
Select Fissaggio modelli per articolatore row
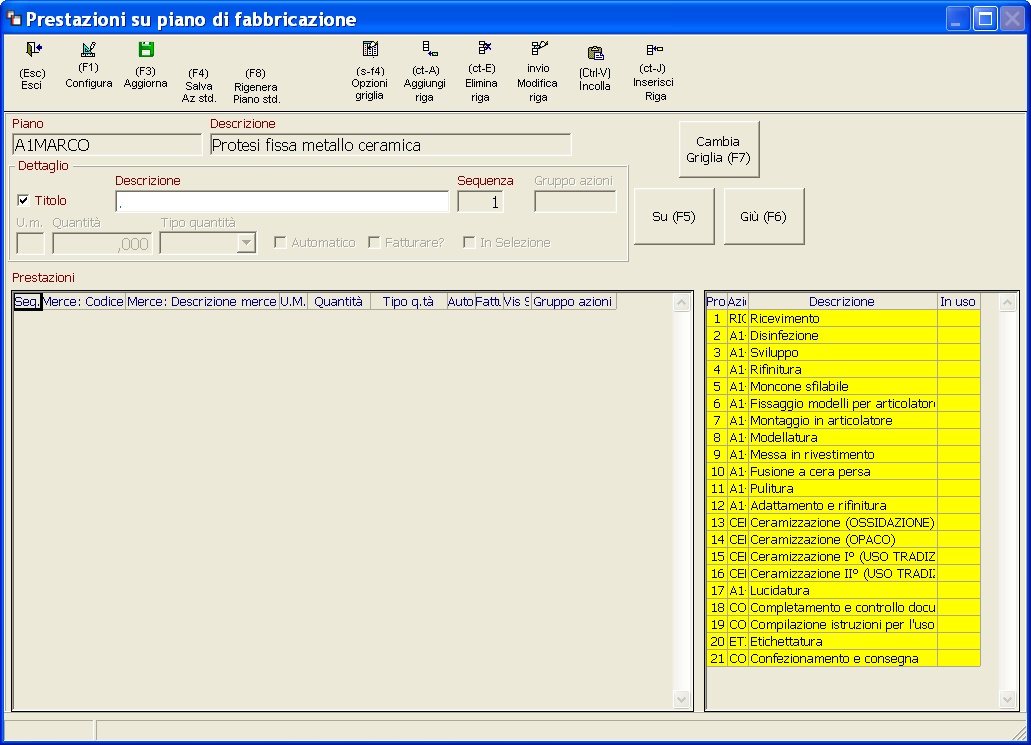[x=843, y=404]
